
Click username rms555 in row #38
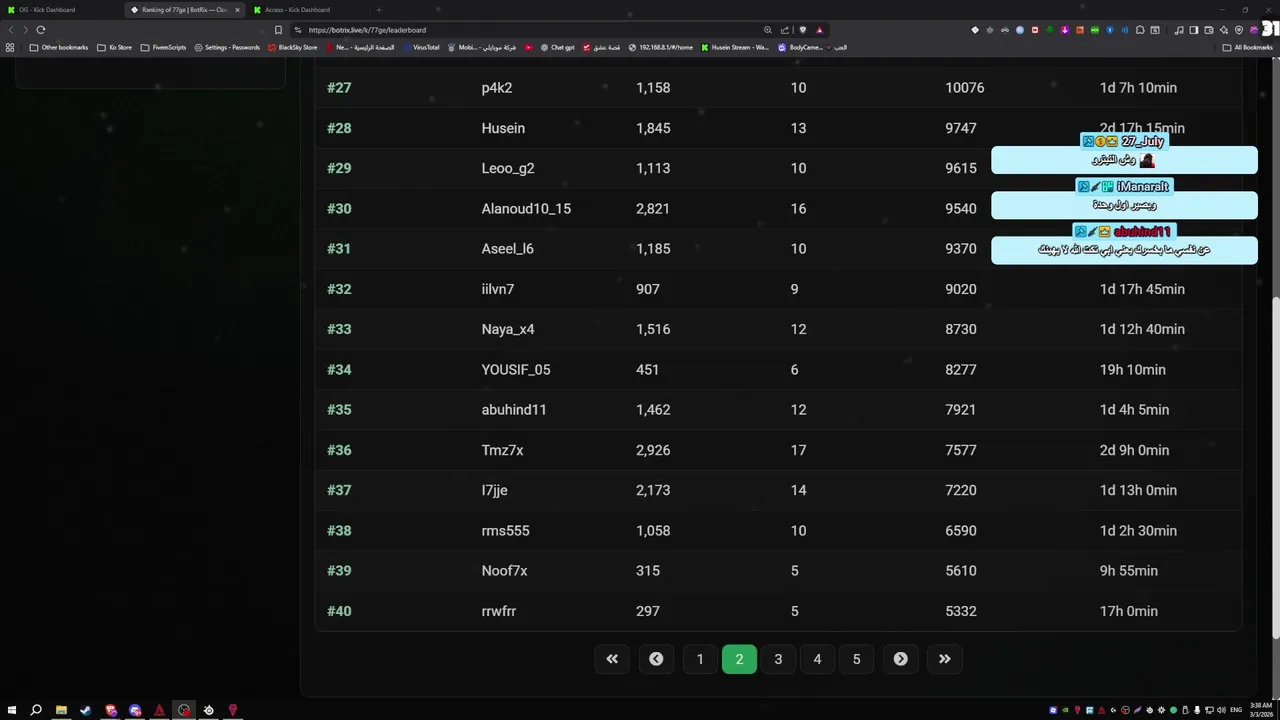pyautogui.click(x=506, y=531)
